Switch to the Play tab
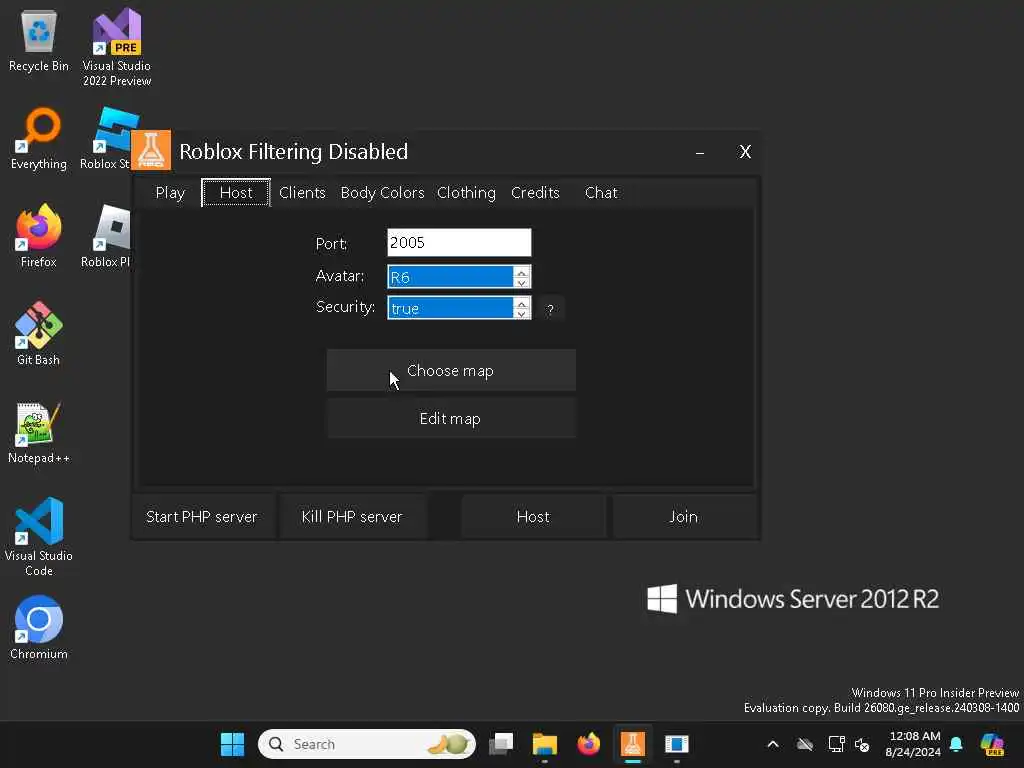 click(170, 193)
